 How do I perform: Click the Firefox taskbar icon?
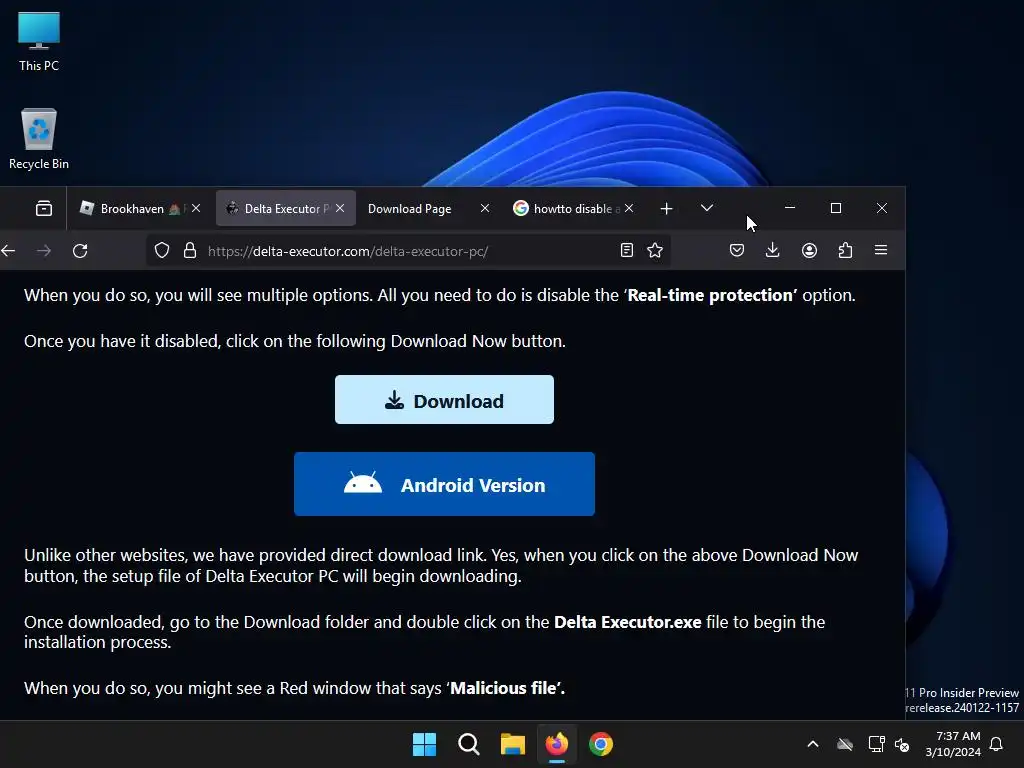click(x=556, y=744)
